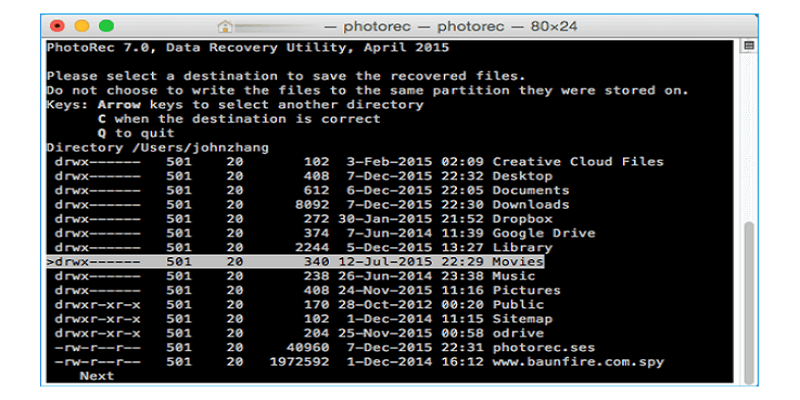Choose the Pictures directory
Viewport: 800px width, 400px height.
[526, 290]
